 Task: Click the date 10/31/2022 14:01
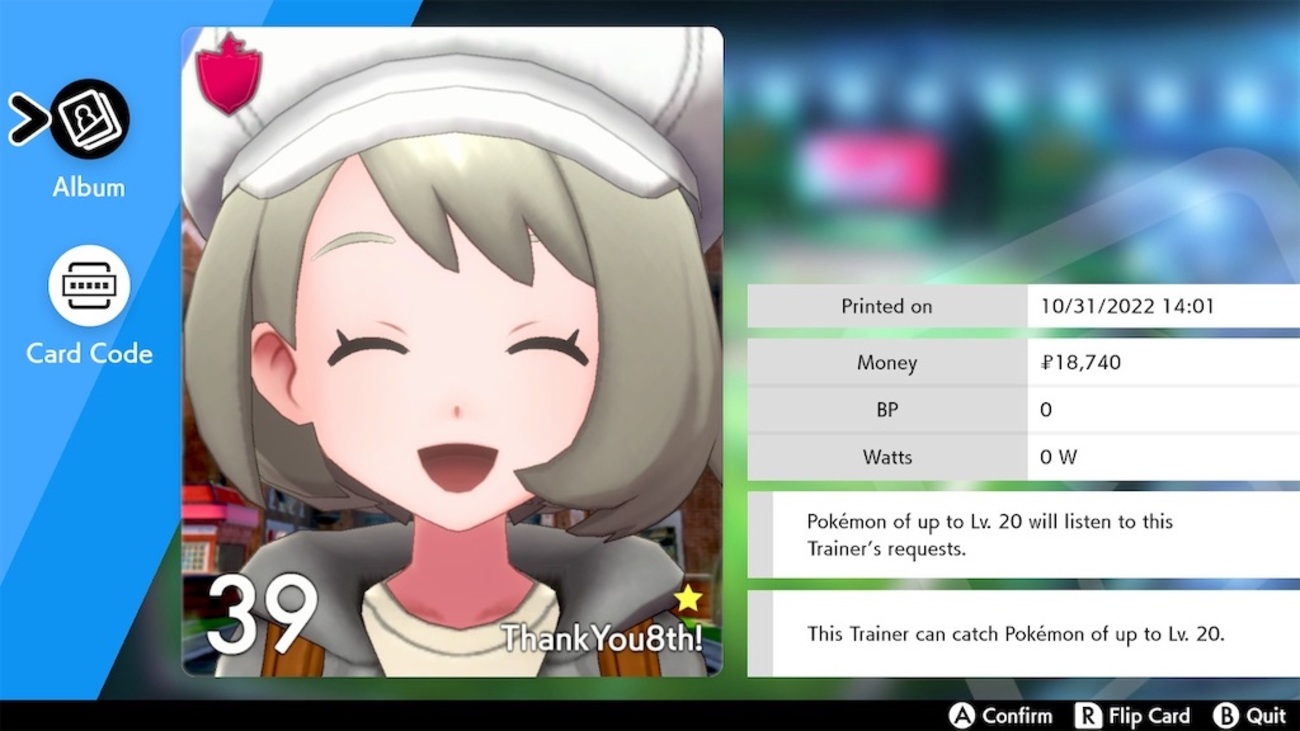pyautogui.click(x=1126, y=306)
